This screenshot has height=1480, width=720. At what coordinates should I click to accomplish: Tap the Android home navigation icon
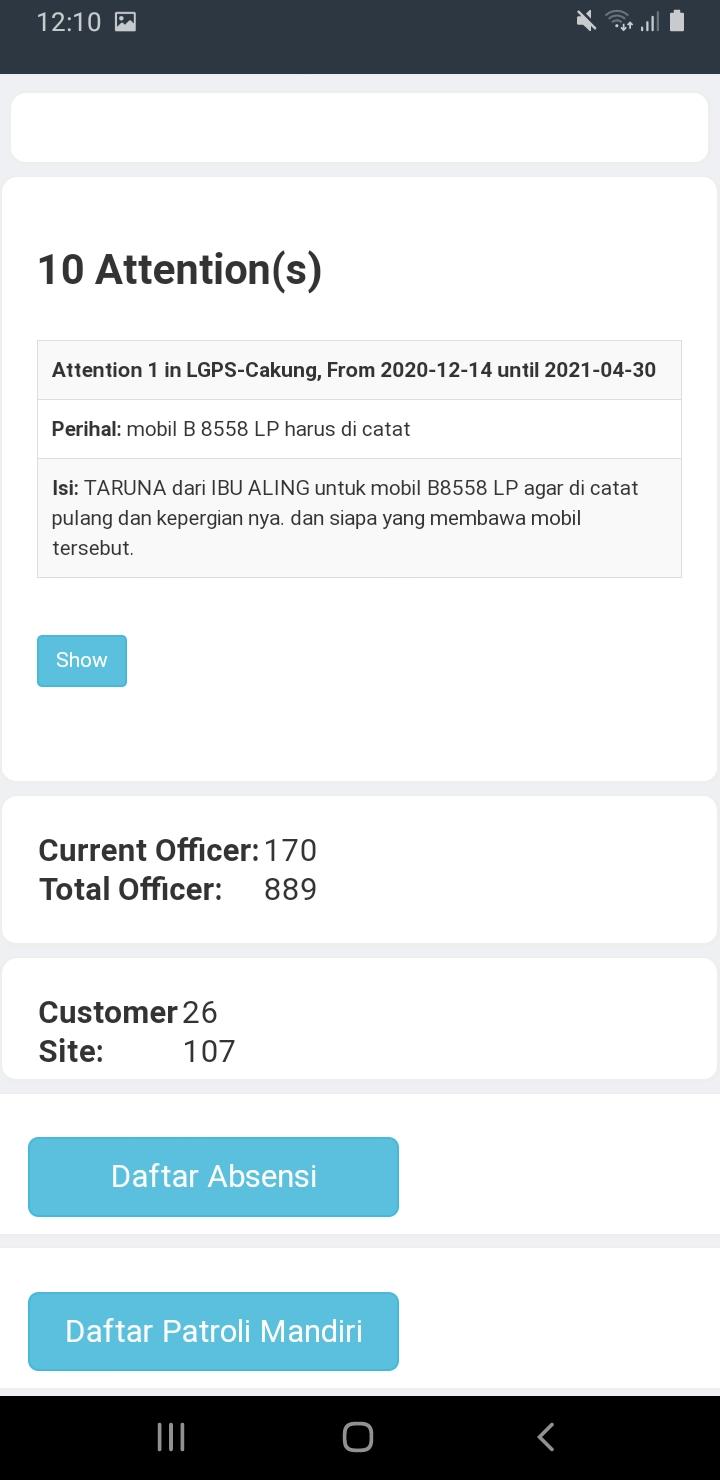358,1437
